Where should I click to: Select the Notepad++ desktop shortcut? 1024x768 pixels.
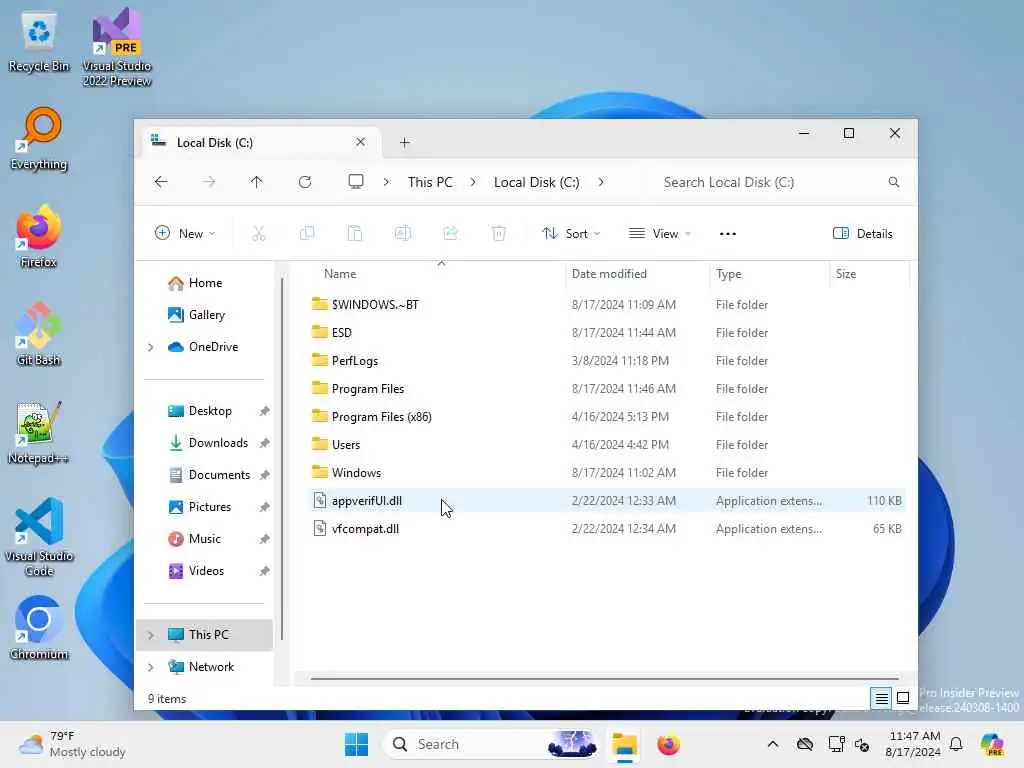tap(39, 432)
